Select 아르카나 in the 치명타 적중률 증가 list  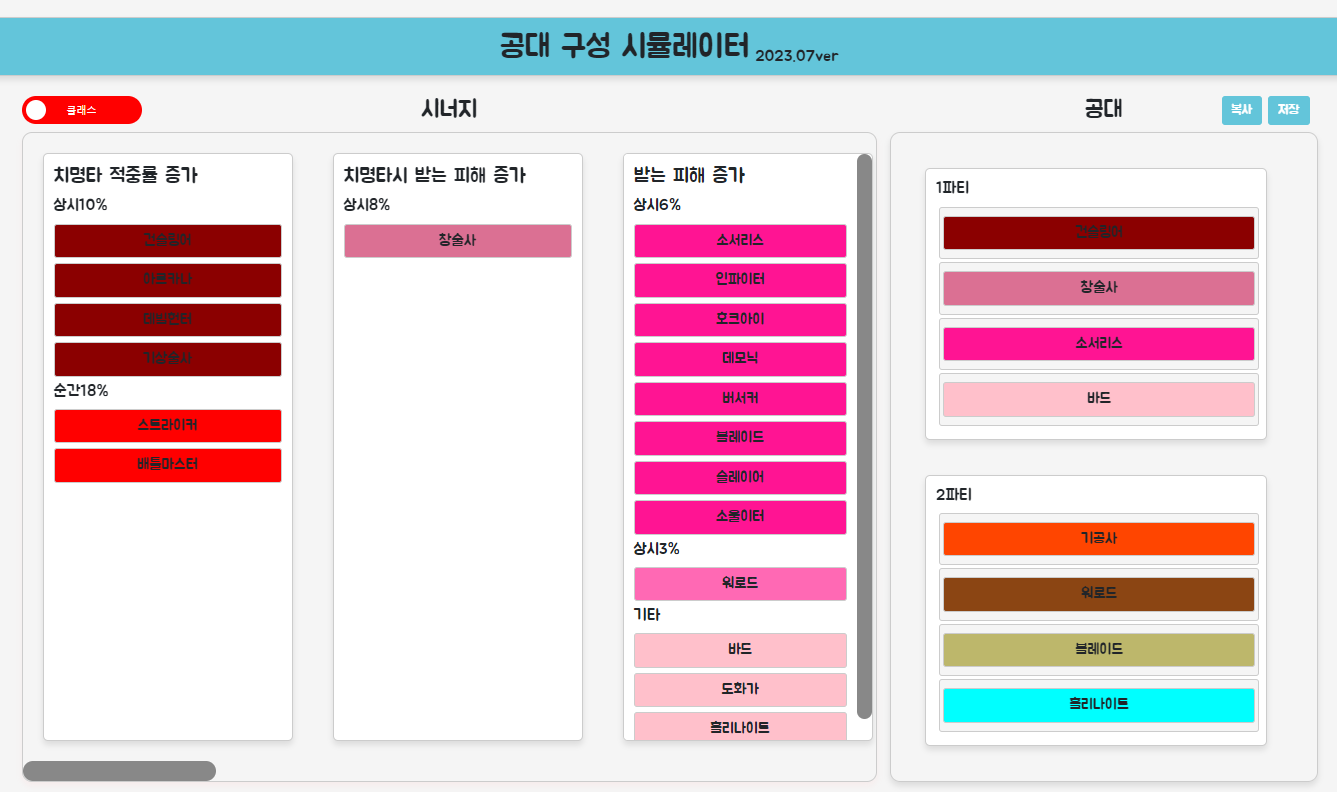168,280
